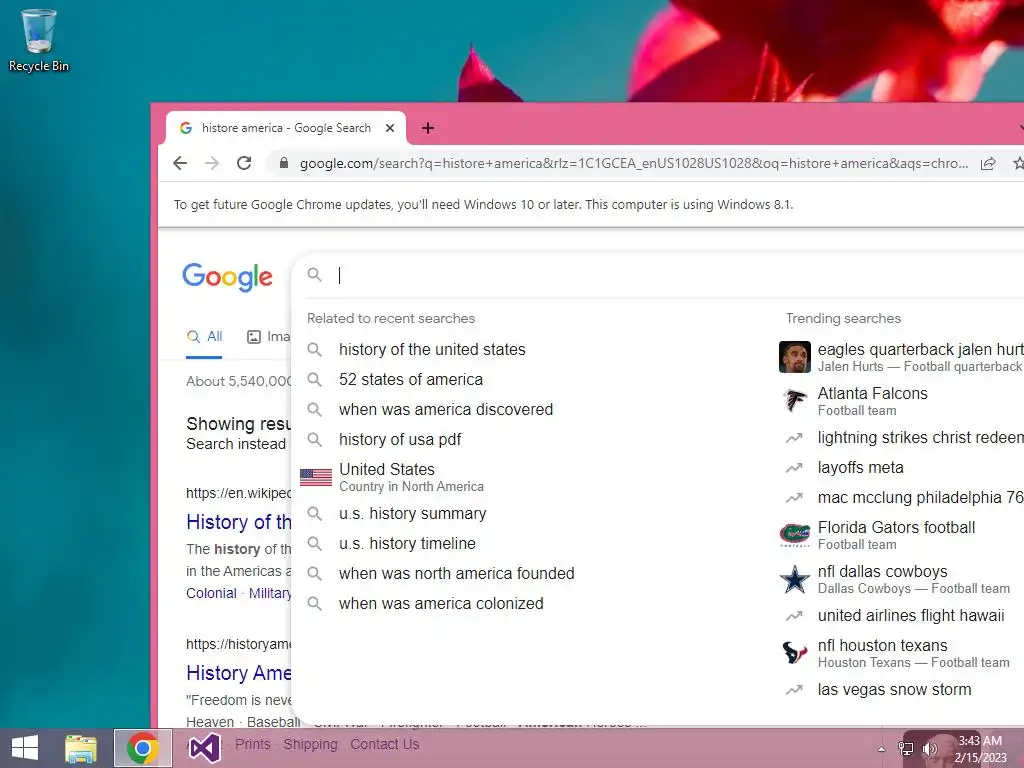The height and width of the screenshot is (768, 1024).
Task: Select trending layoffs meta
Action: click(x=860, y=468)
